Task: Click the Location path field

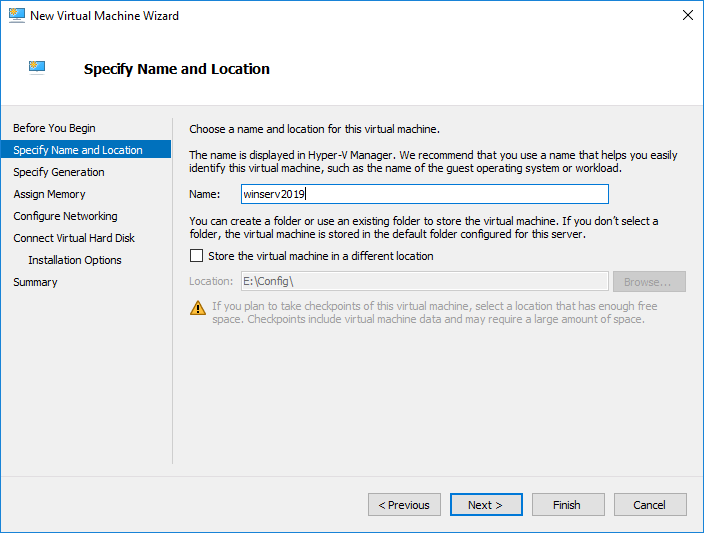Action: coord(424,282)
